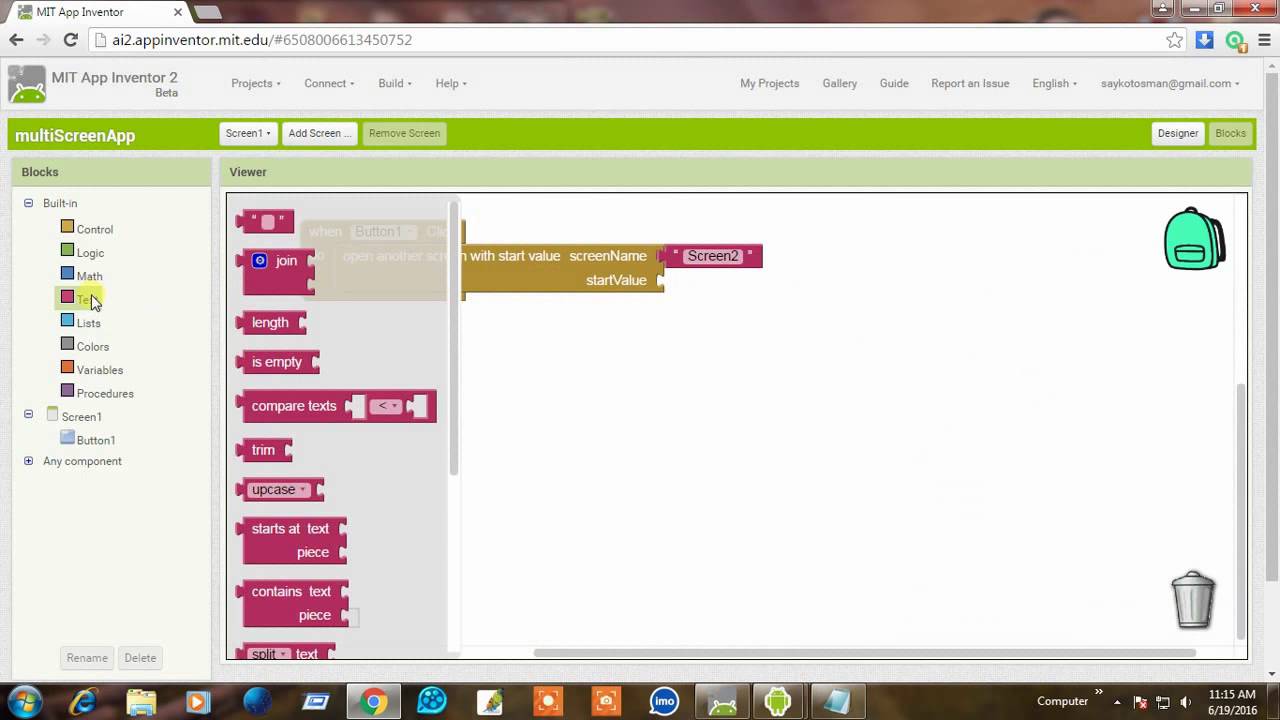
Task: Expand the Any component node
Action: (x=28, y=461)
